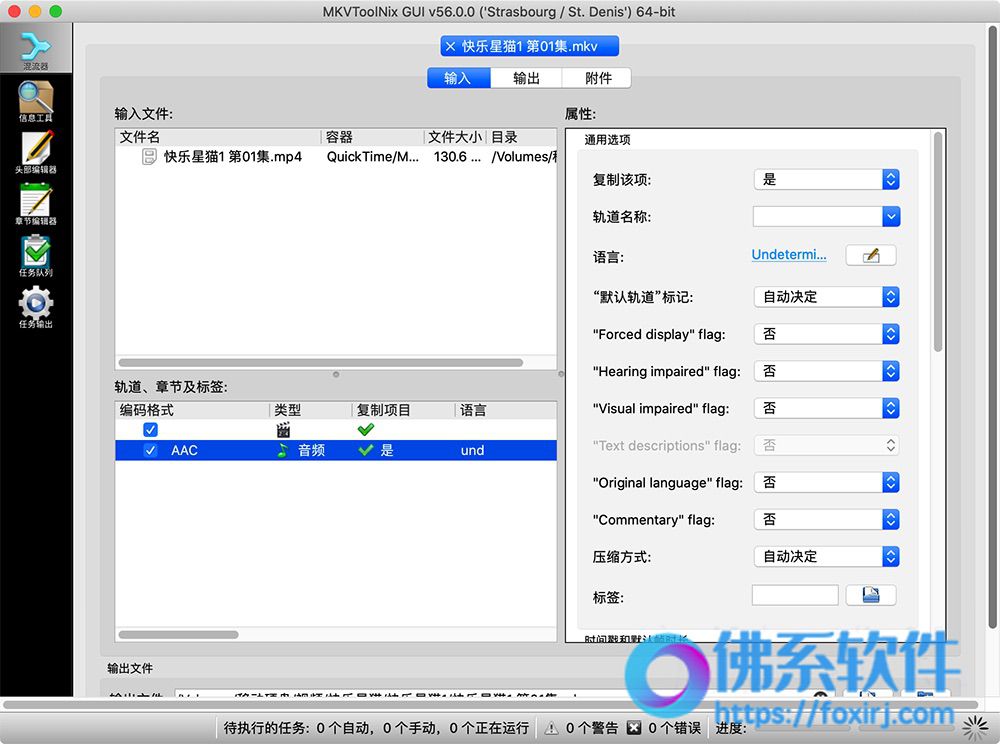Click the tags file browse button
Viewport: 1000px width, 744px height.
[871, 595]
